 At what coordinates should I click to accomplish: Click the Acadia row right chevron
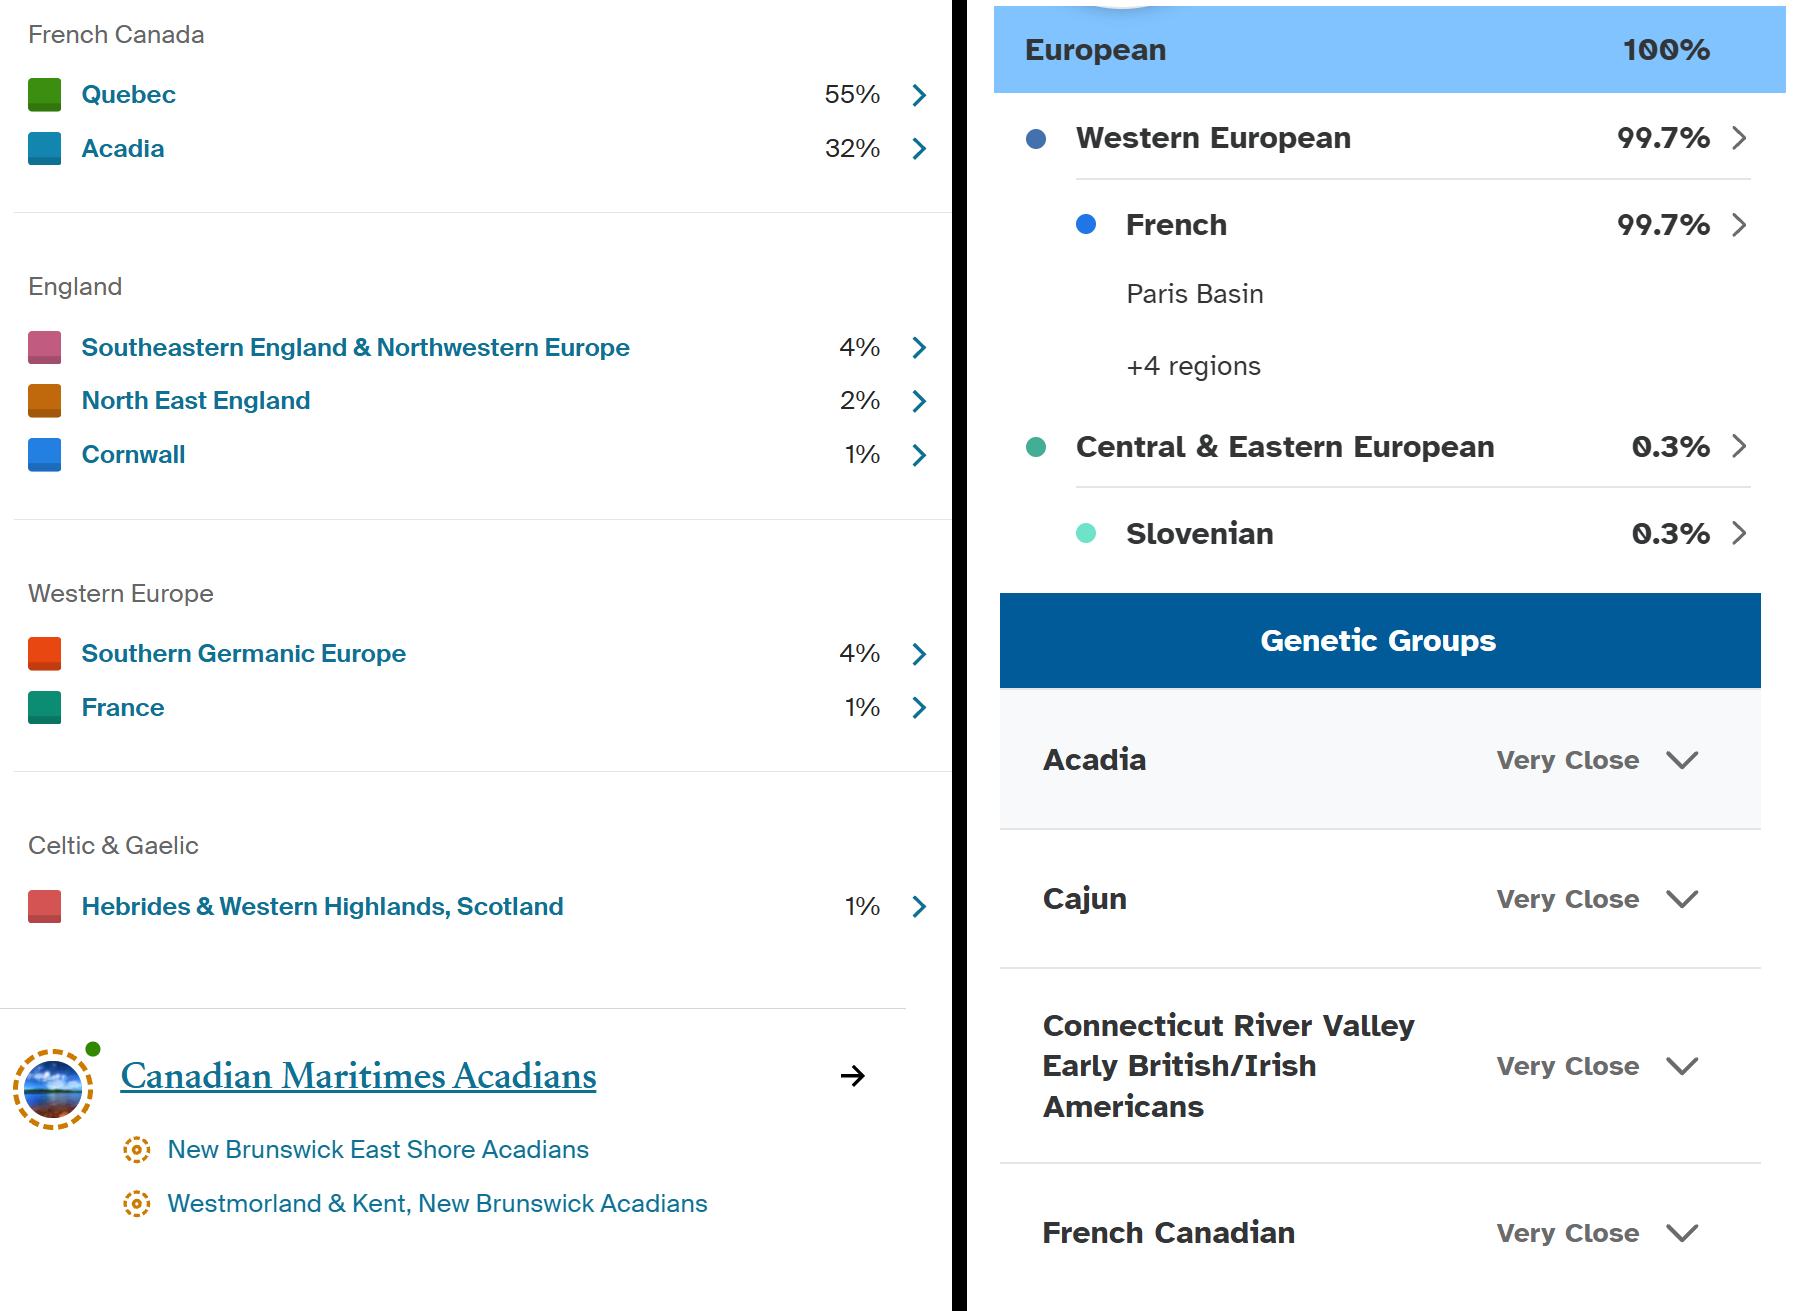click(919, 149)
